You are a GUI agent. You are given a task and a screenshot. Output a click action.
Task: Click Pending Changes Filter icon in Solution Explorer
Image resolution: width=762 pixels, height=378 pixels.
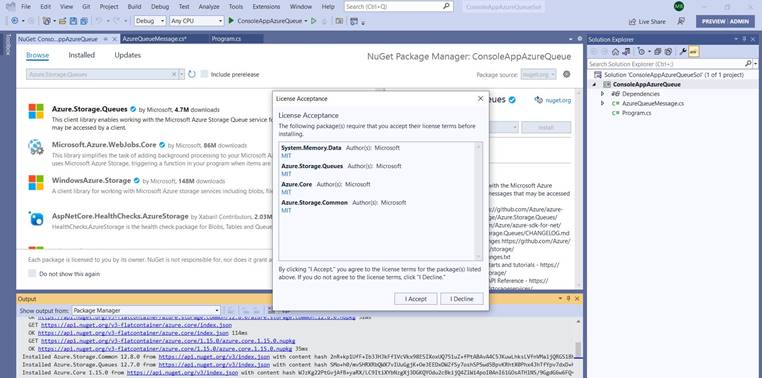pyautogui.click(x=642, y=52)
